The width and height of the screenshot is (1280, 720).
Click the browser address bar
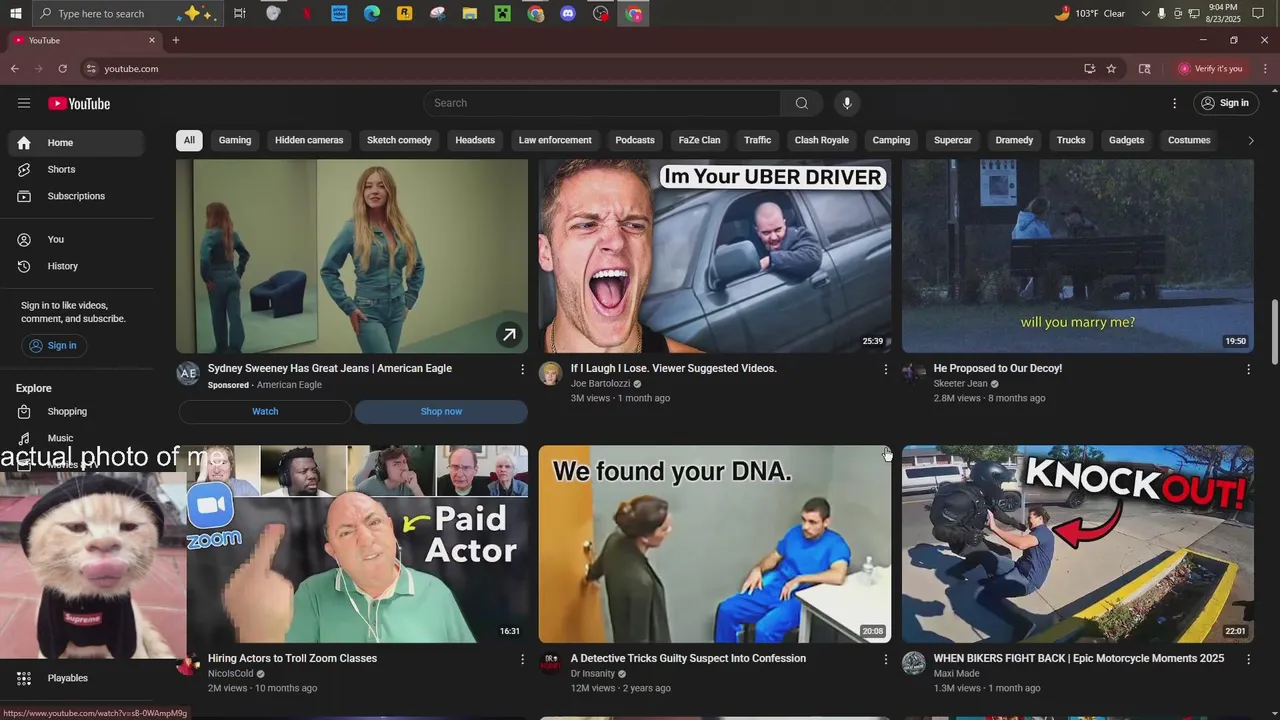[580, 69]
